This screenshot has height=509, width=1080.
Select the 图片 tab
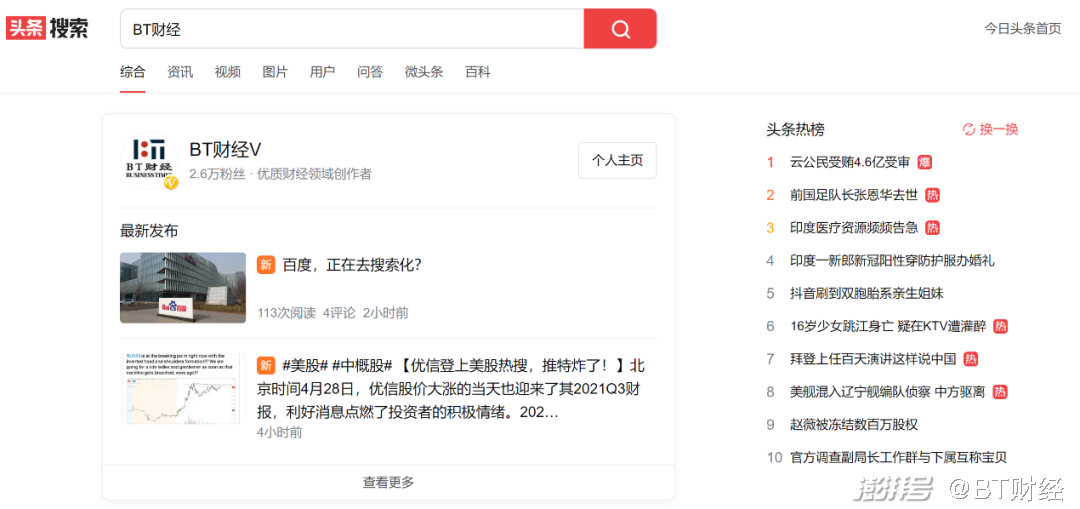275,72
